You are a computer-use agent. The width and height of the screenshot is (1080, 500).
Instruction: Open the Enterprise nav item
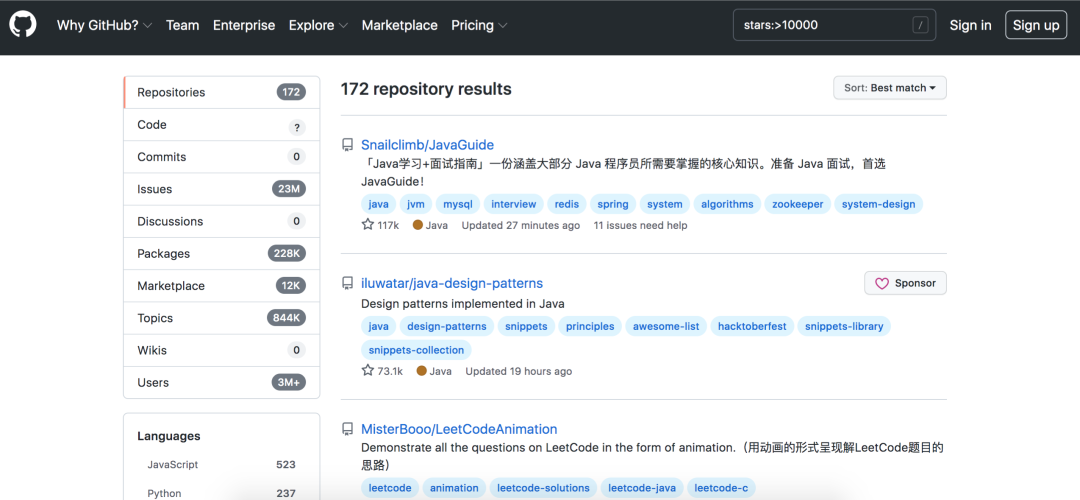pos(244,25)
